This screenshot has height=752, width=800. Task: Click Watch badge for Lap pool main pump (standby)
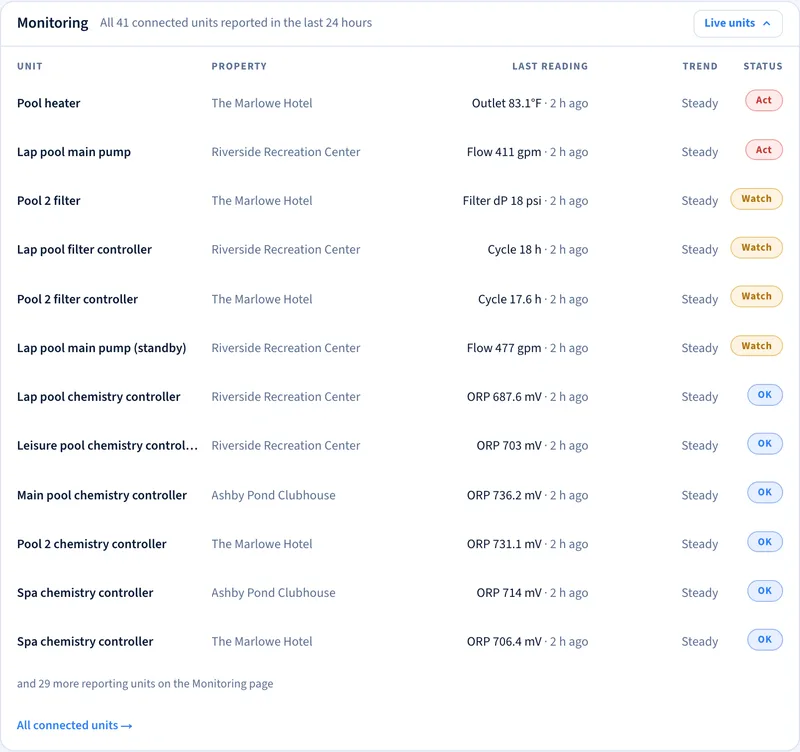(756, 346)
